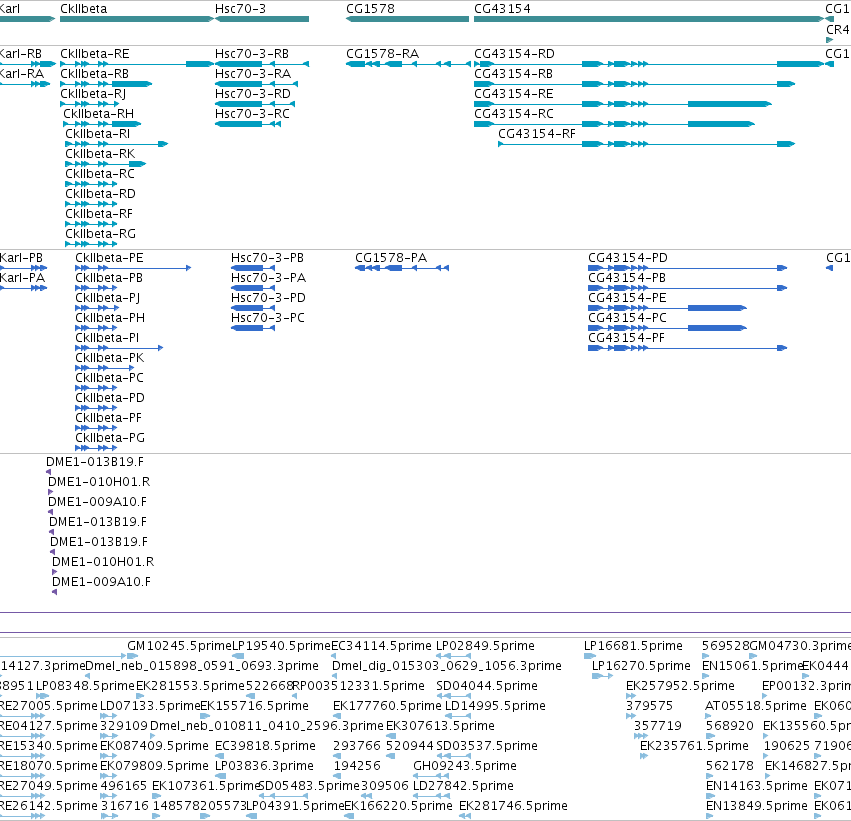Image resolution: width=851 pixels, height=821 pixels.
Task: Select protein label CG43154-PD
Action: [628, 258]
